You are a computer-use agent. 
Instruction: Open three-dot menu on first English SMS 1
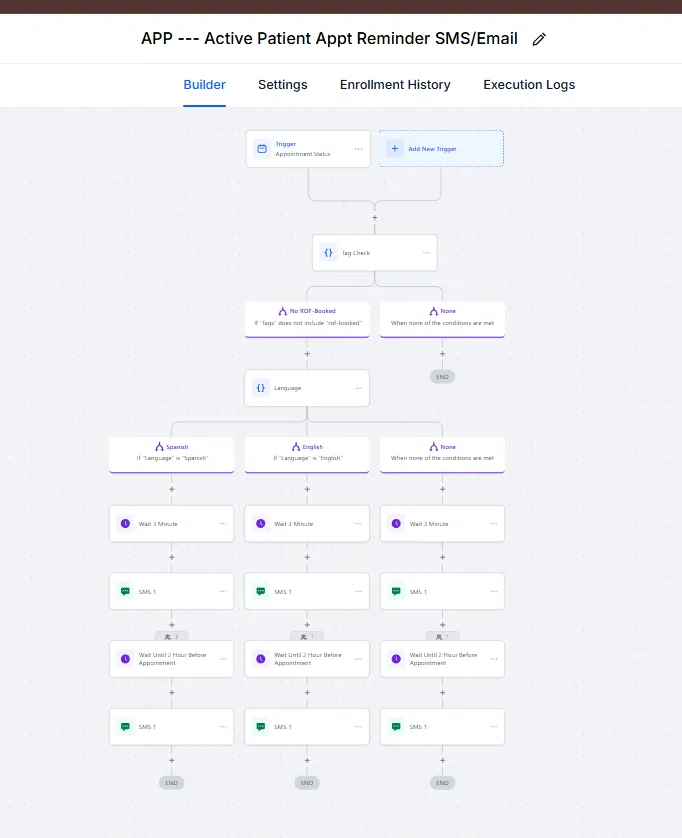tap(358, 592)
